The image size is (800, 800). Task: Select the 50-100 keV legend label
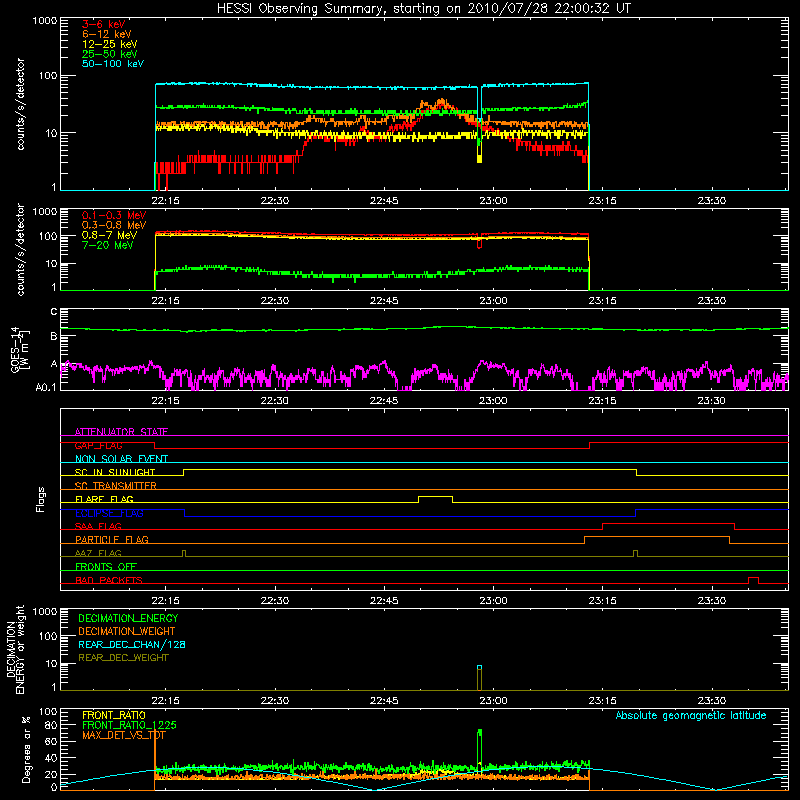click(113, 64)
